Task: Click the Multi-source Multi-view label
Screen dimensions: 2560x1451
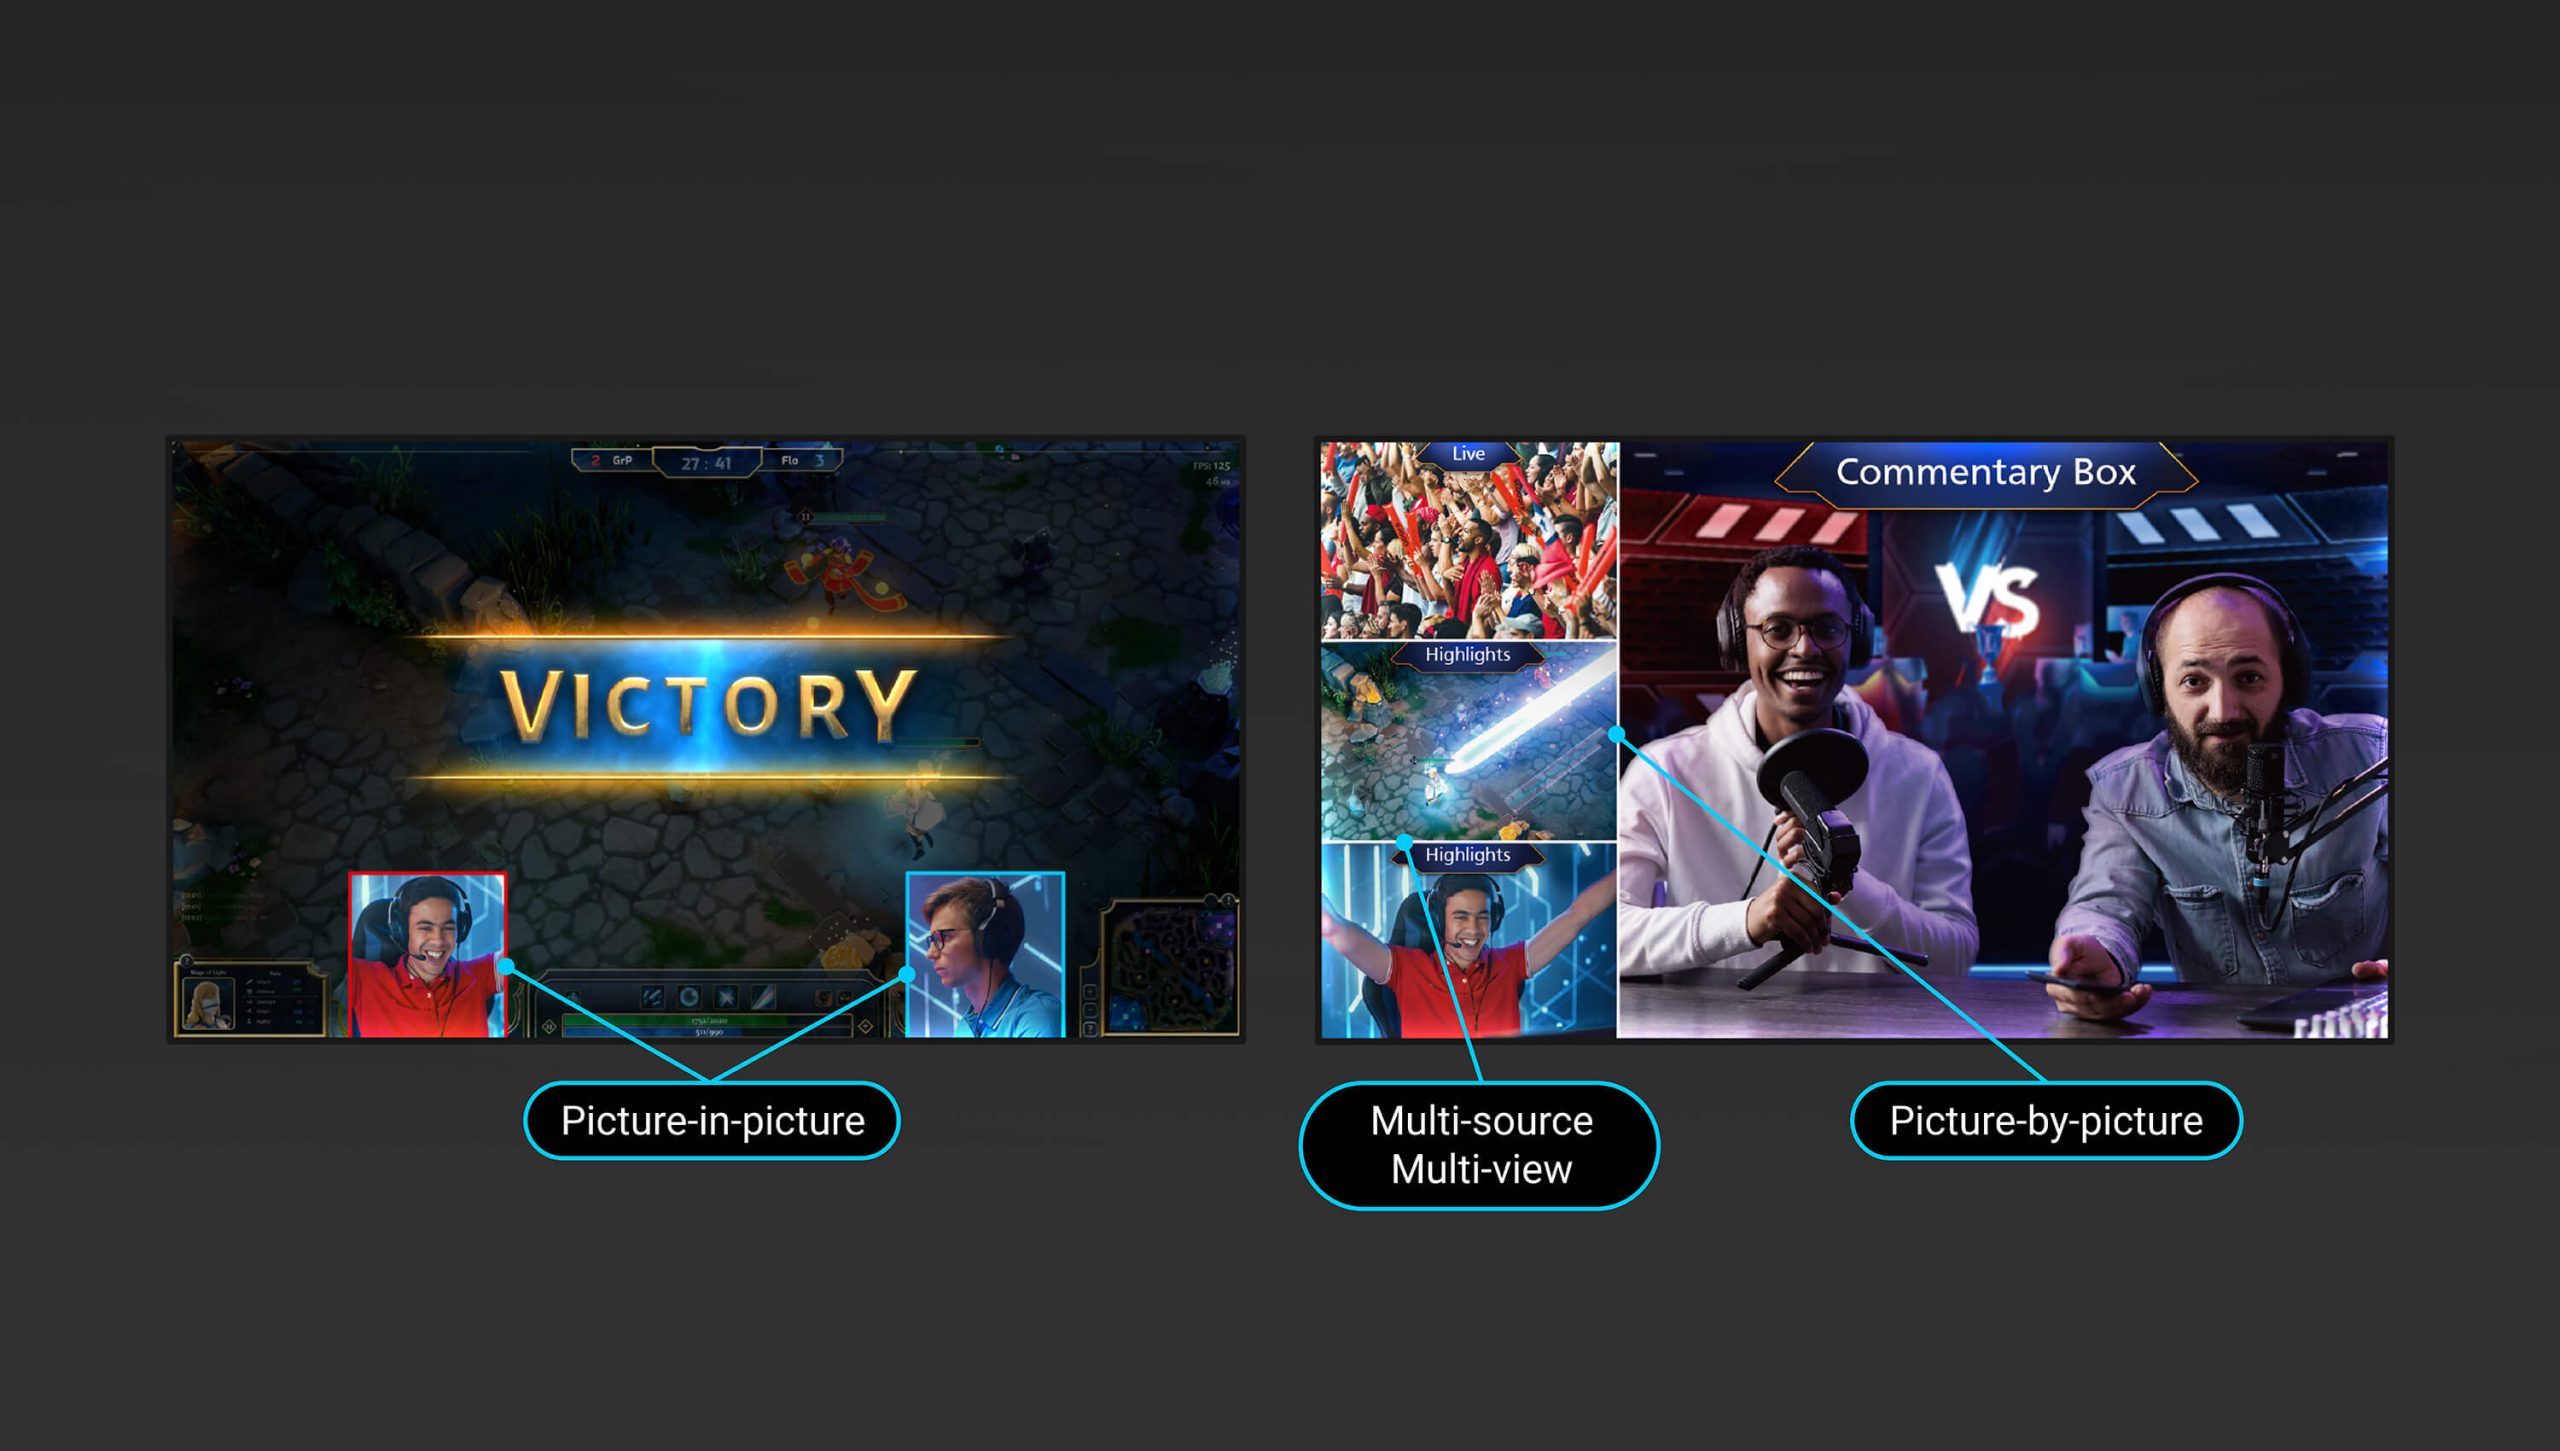Action: (1480, 1145)
